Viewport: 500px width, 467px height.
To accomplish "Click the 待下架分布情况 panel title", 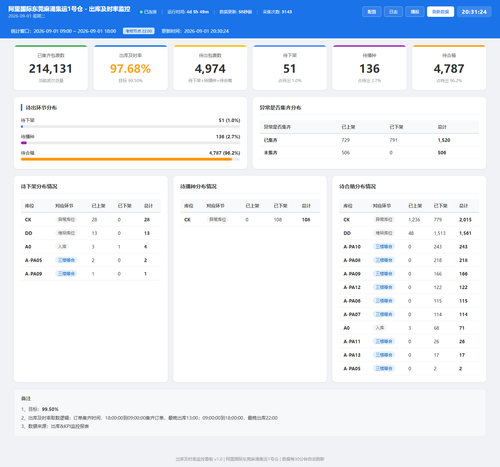I will tap(39, 186).
